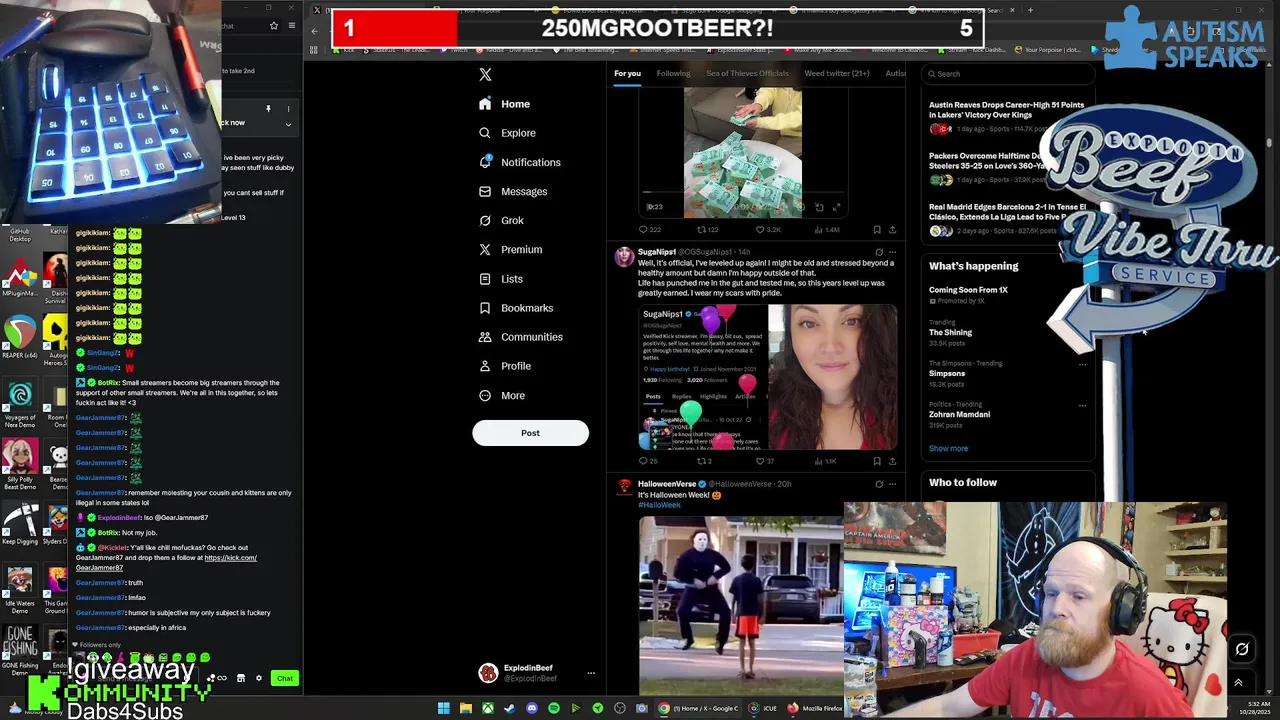1280x720 pixels.
Task: Switch to Mozilla Firefox taskbar window
Action: (815, 708)
